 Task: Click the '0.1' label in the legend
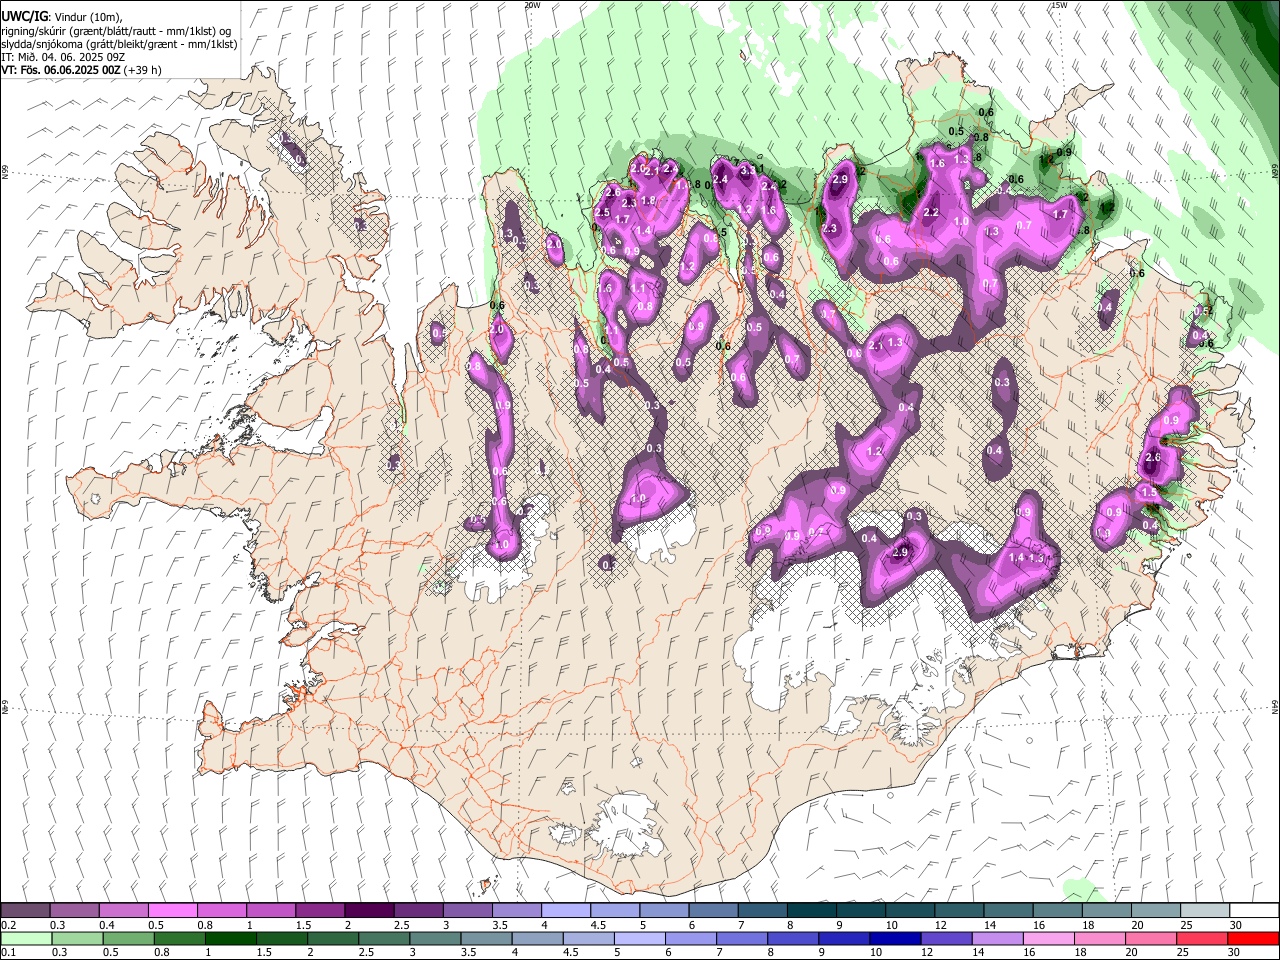[x=7, y=952]
